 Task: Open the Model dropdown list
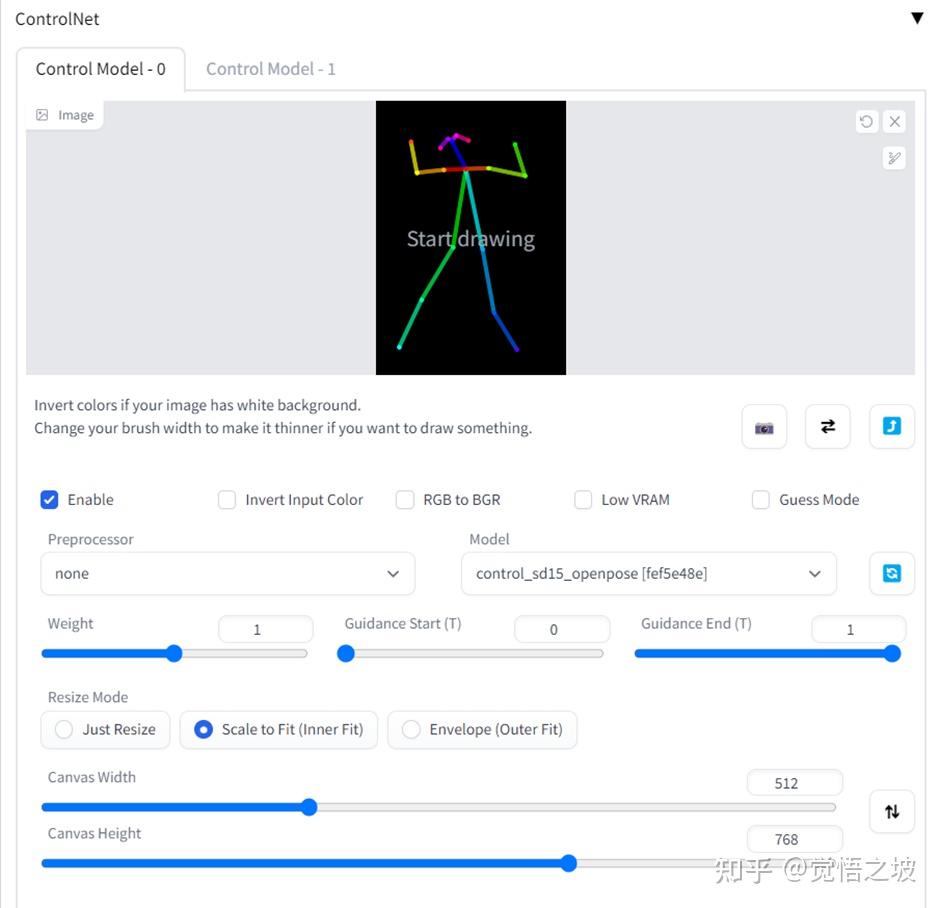[x=649, y=574]
